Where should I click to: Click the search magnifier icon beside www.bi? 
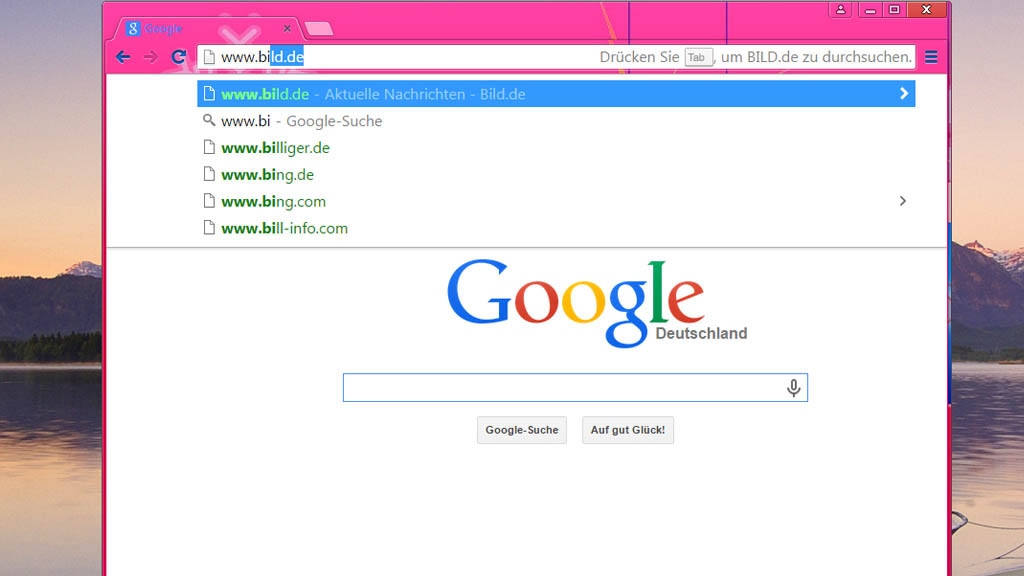click(x=209, y=120)
